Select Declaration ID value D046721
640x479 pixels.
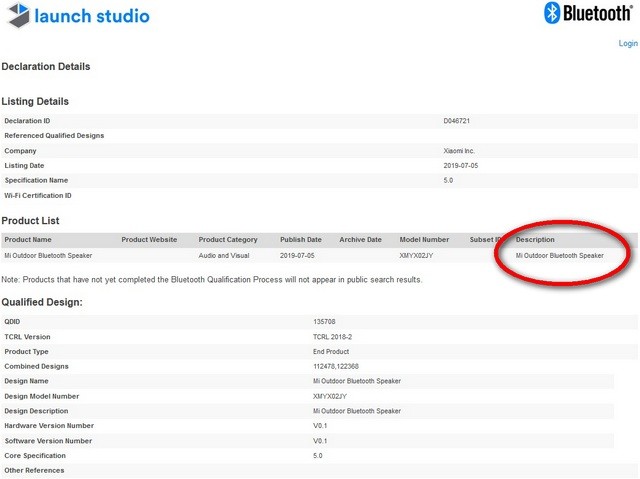click(x=456, y=121)
